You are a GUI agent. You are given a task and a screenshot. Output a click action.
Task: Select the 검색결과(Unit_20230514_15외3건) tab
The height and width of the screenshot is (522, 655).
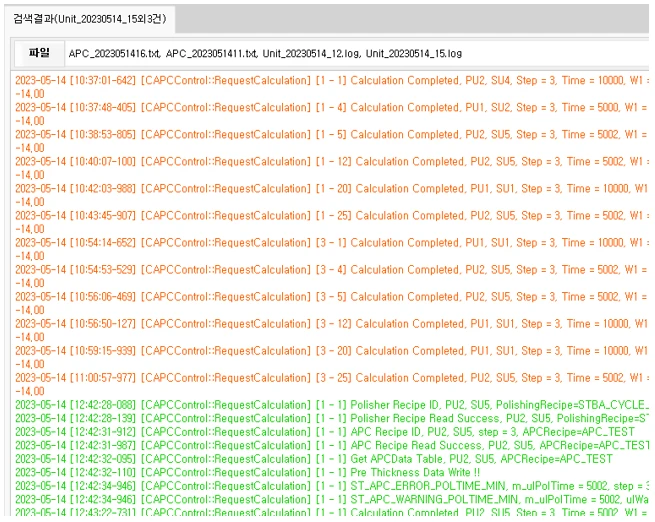pyautogui.click(x=90, y=19)
